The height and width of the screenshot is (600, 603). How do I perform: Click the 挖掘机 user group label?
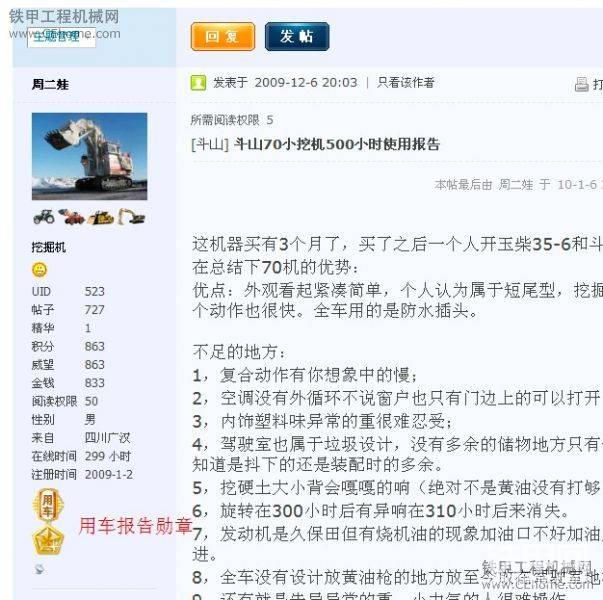[49, 247]
